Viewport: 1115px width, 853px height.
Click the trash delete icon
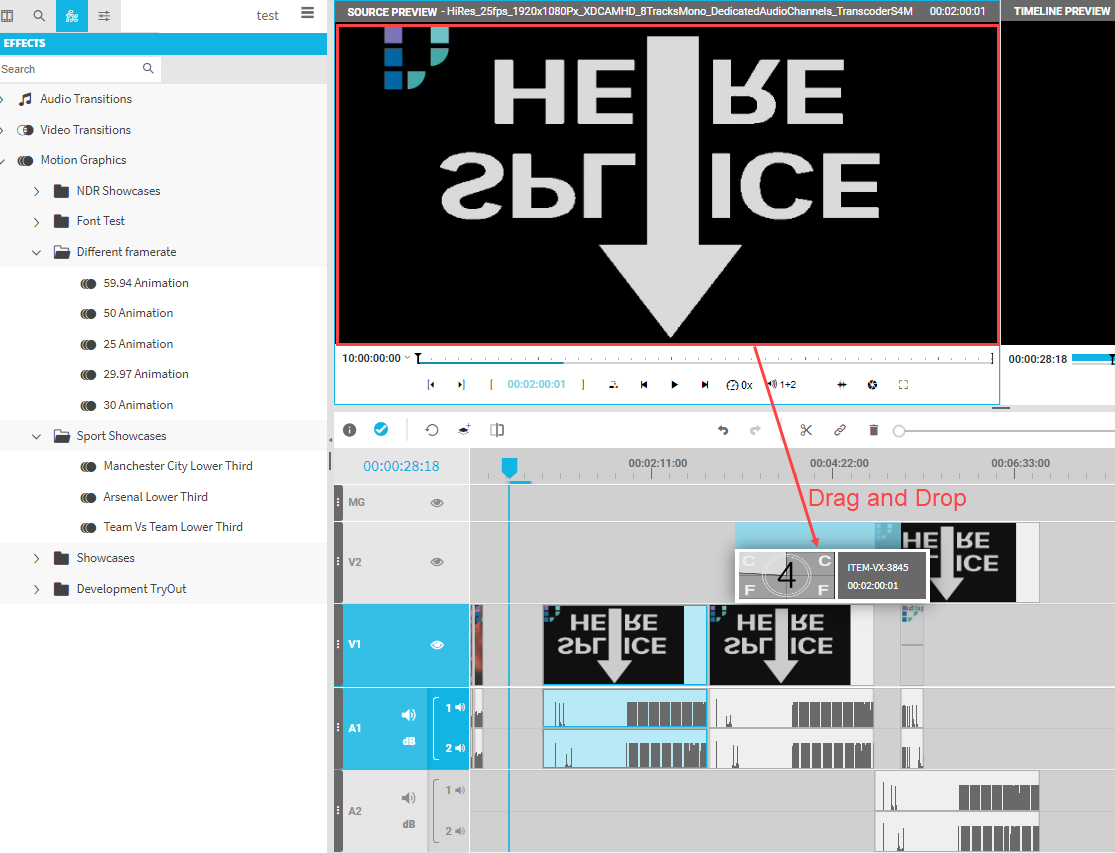(x=873, y=430)
